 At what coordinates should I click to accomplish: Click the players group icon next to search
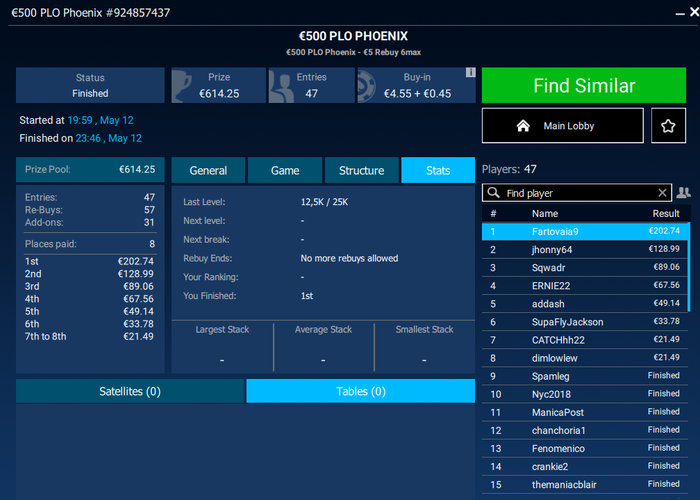683,193
